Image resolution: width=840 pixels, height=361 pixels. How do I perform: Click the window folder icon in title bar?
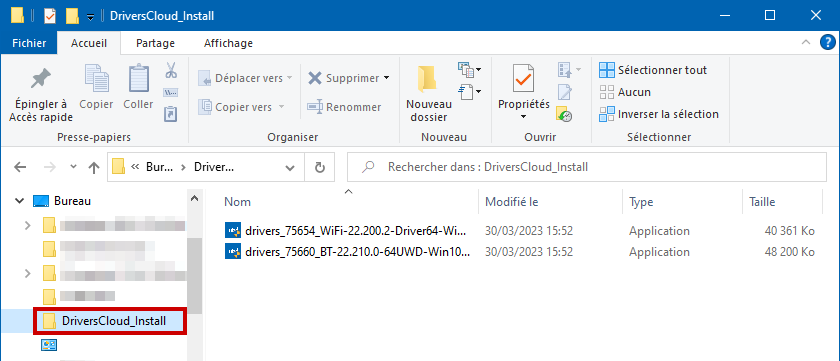tap(17, 16)
